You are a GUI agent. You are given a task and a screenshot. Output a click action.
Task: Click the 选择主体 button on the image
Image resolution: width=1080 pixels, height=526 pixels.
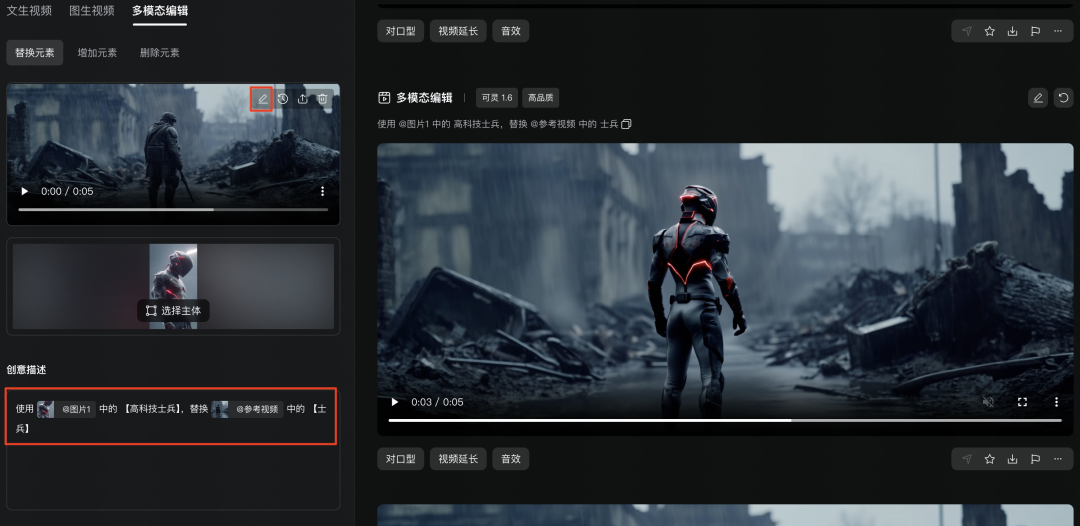coord(173,311)
